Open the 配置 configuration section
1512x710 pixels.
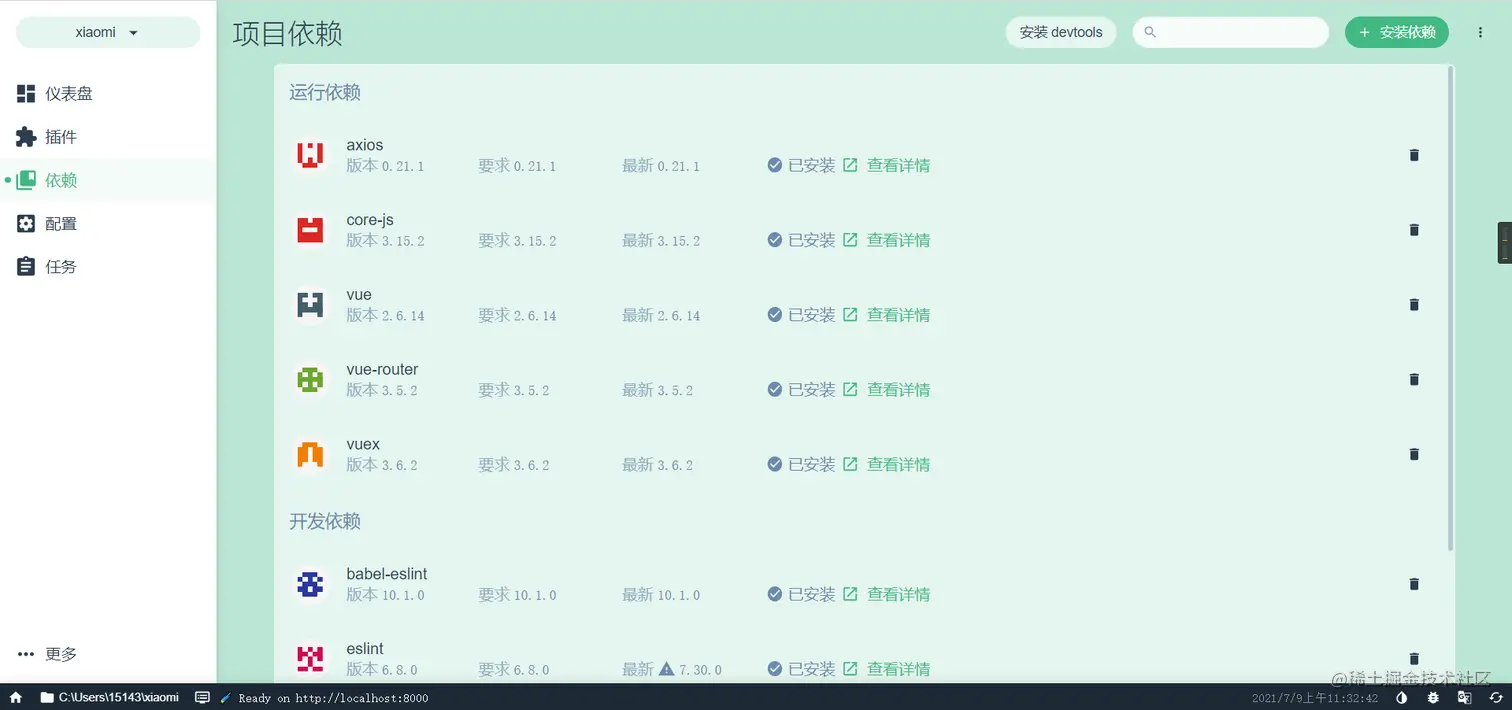[x=108, y=223]
